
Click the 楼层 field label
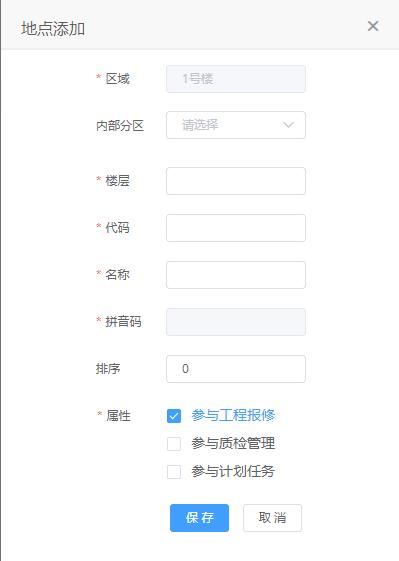117,181
